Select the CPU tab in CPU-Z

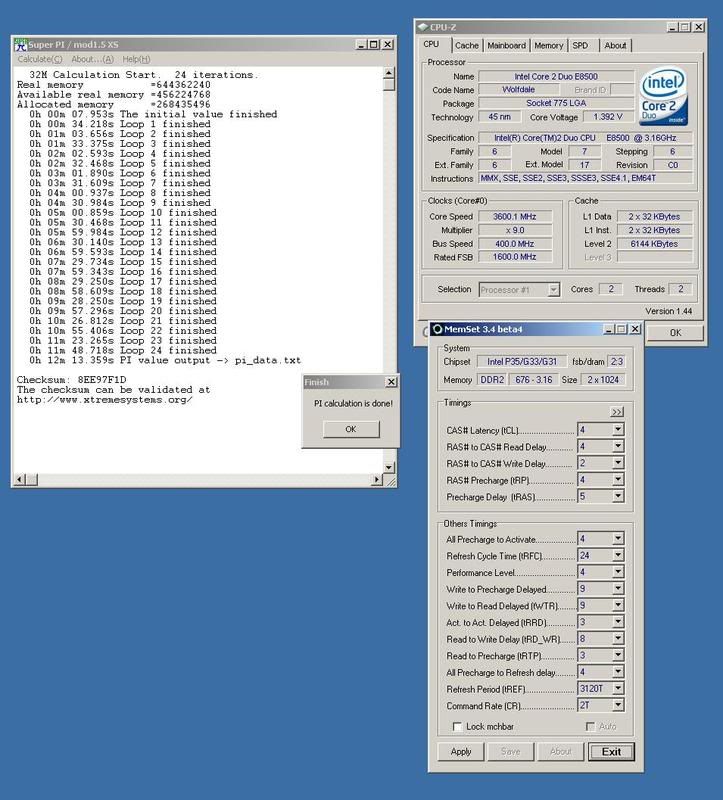point(432,44)
